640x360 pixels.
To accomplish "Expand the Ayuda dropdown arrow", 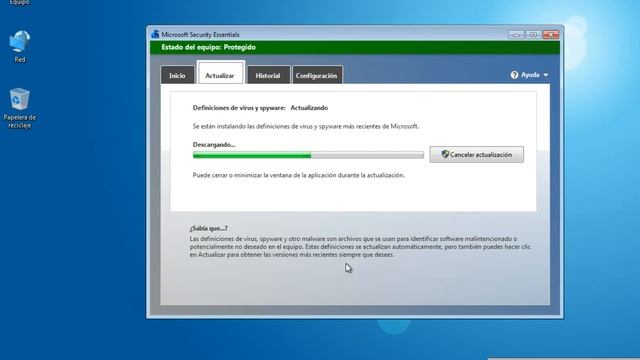I will point(546,76).
